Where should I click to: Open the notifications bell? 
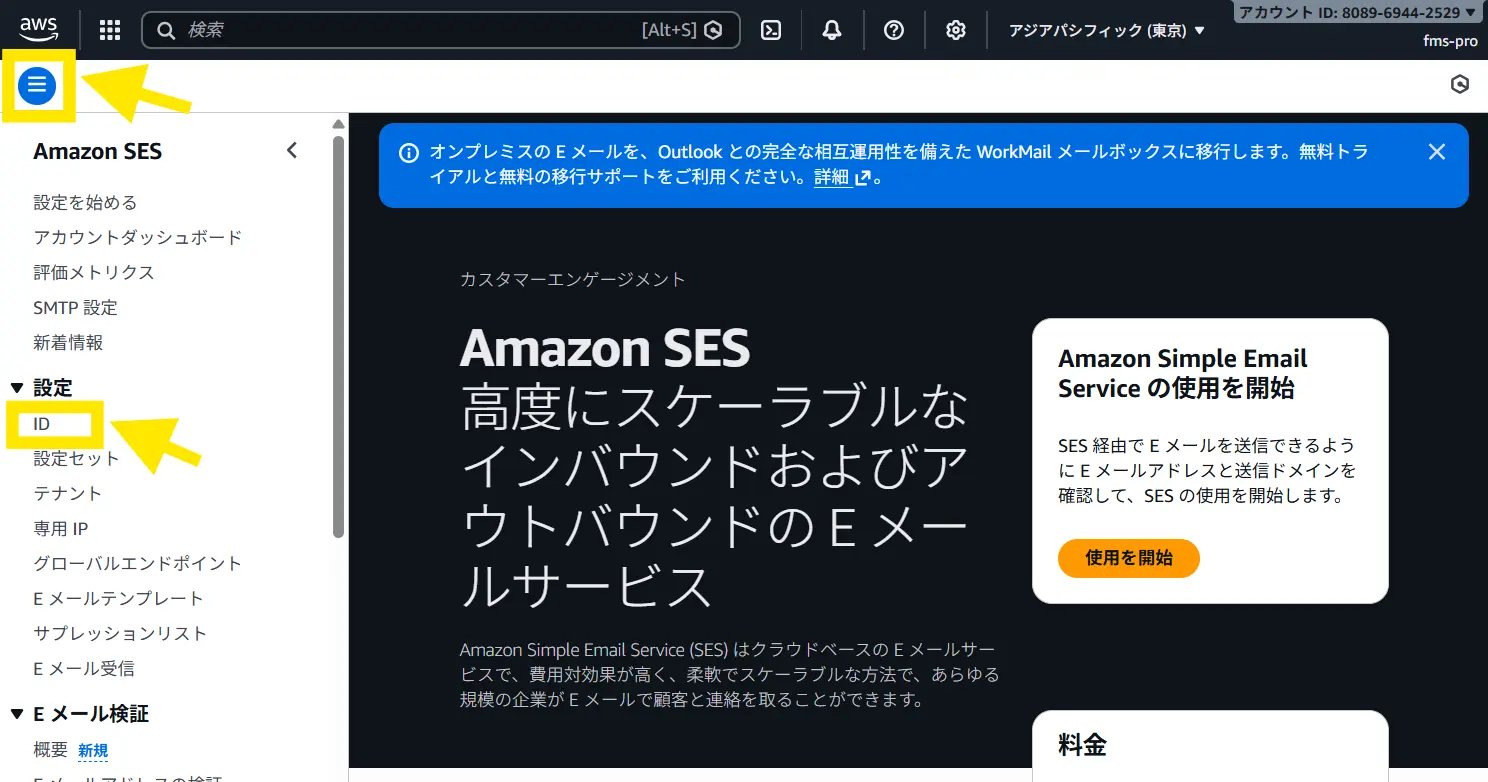(x=832, y=30)
